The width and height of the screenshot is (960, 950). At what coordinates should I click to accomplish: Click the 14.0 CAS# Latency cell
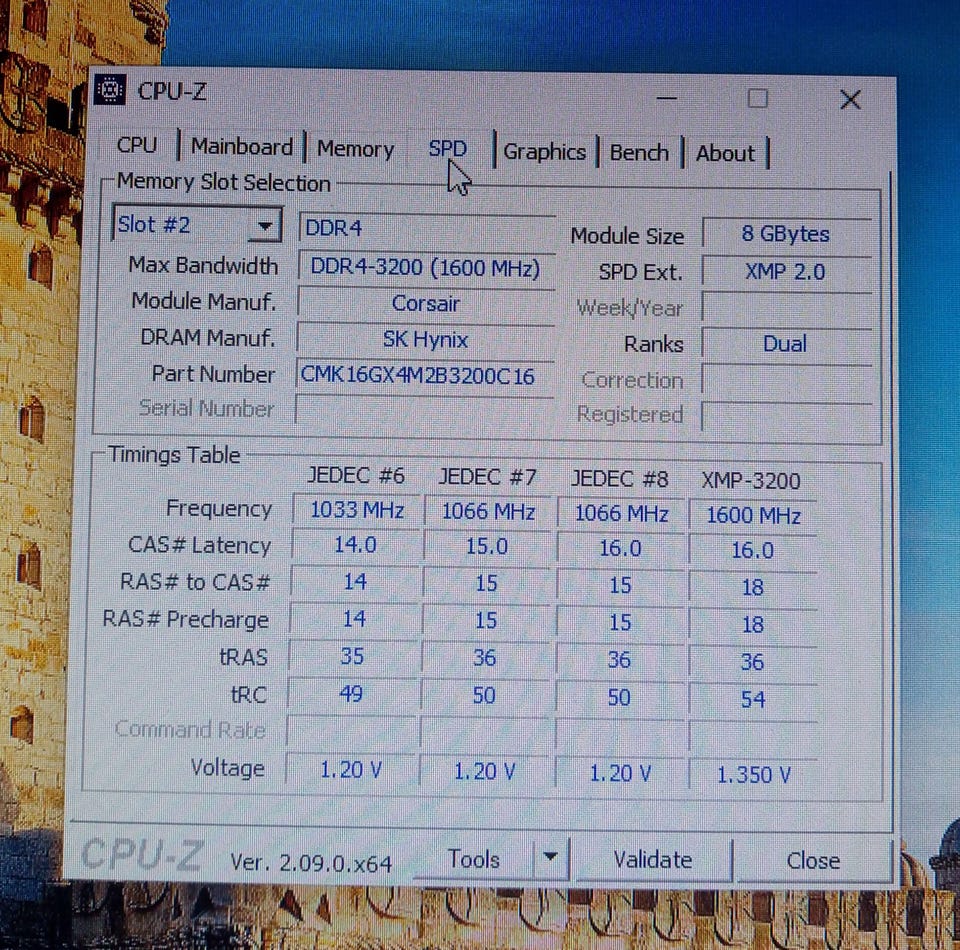point(355,545)
